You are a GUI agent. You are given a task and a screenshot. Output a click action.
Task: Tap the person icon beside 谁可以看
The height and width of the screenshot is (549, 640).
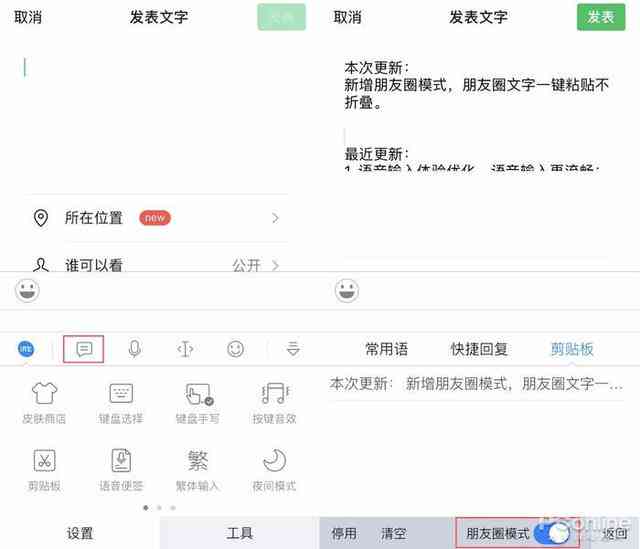click(41, 264)
